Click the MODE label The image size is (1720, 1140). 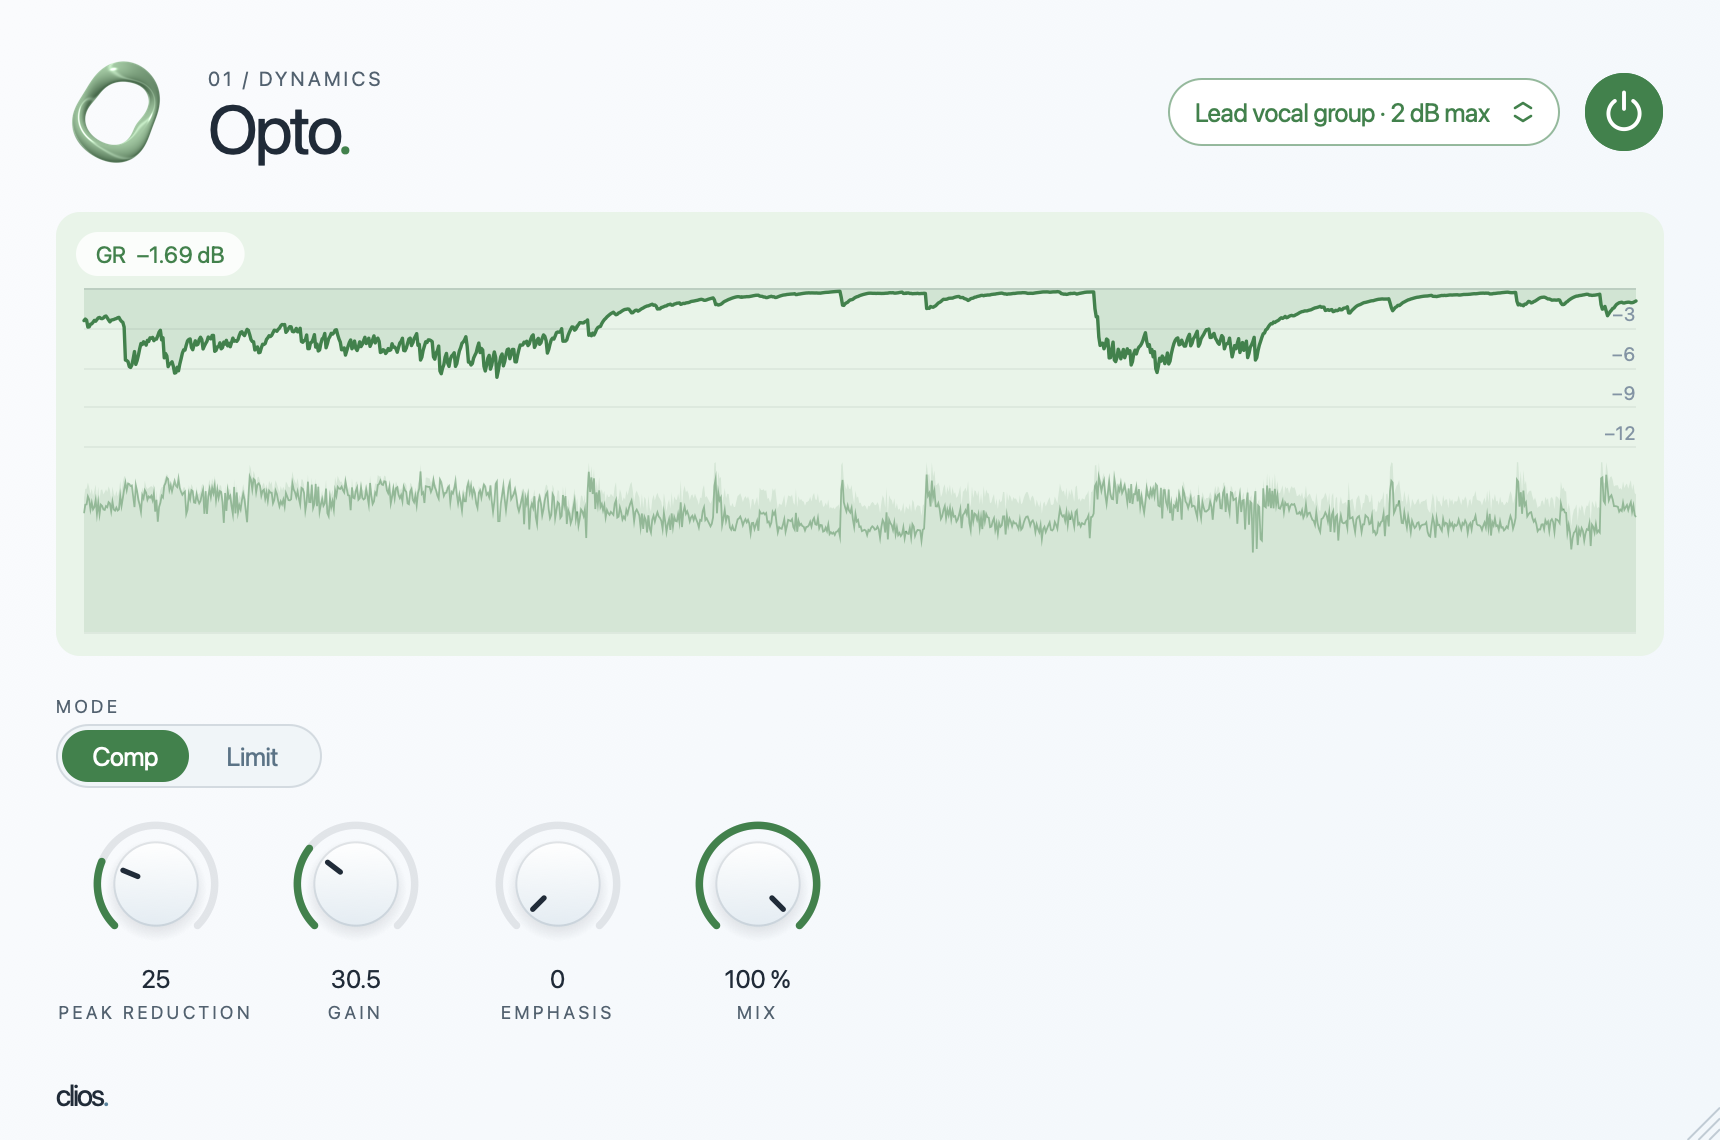[88, 707]
